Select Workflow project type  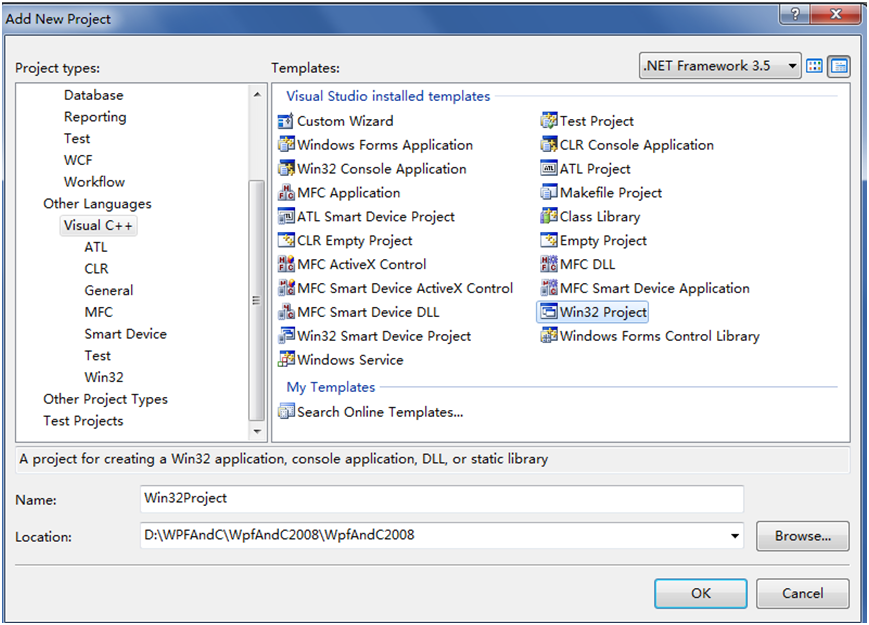click(94, 182)
